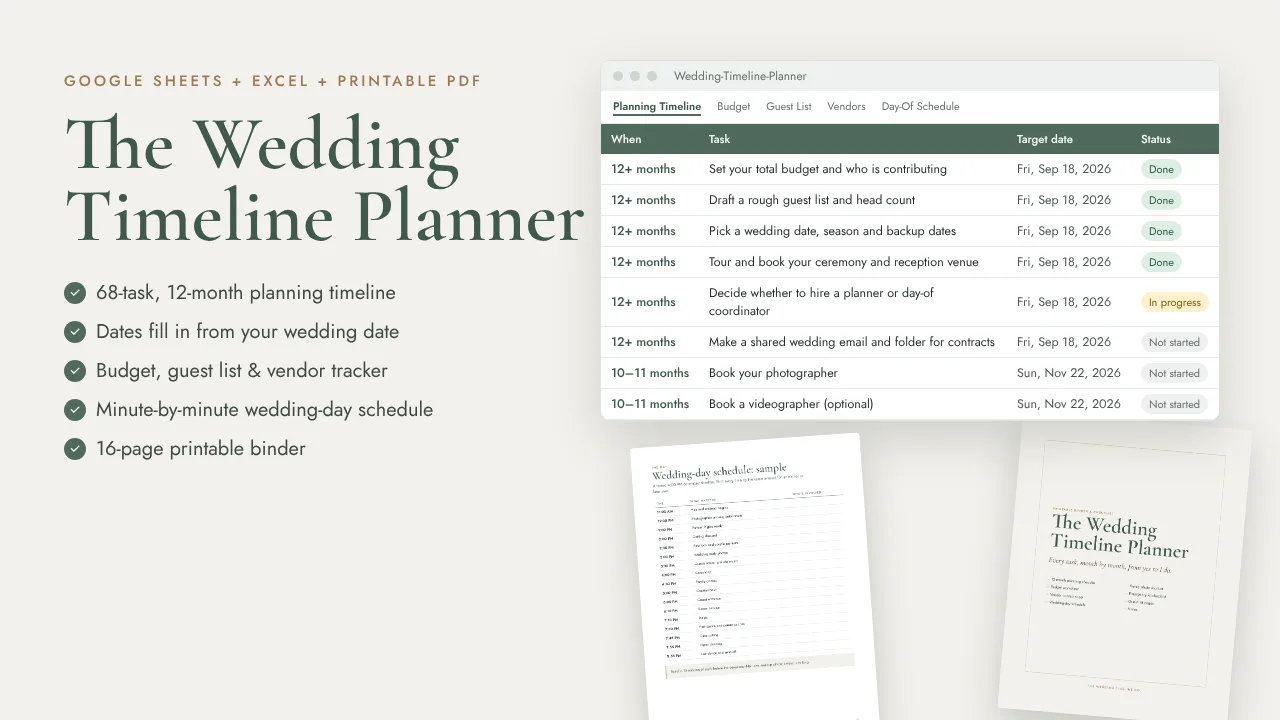Switch to the Day-Of Schedule tab

pyautogui.click(x=920, y=106)
